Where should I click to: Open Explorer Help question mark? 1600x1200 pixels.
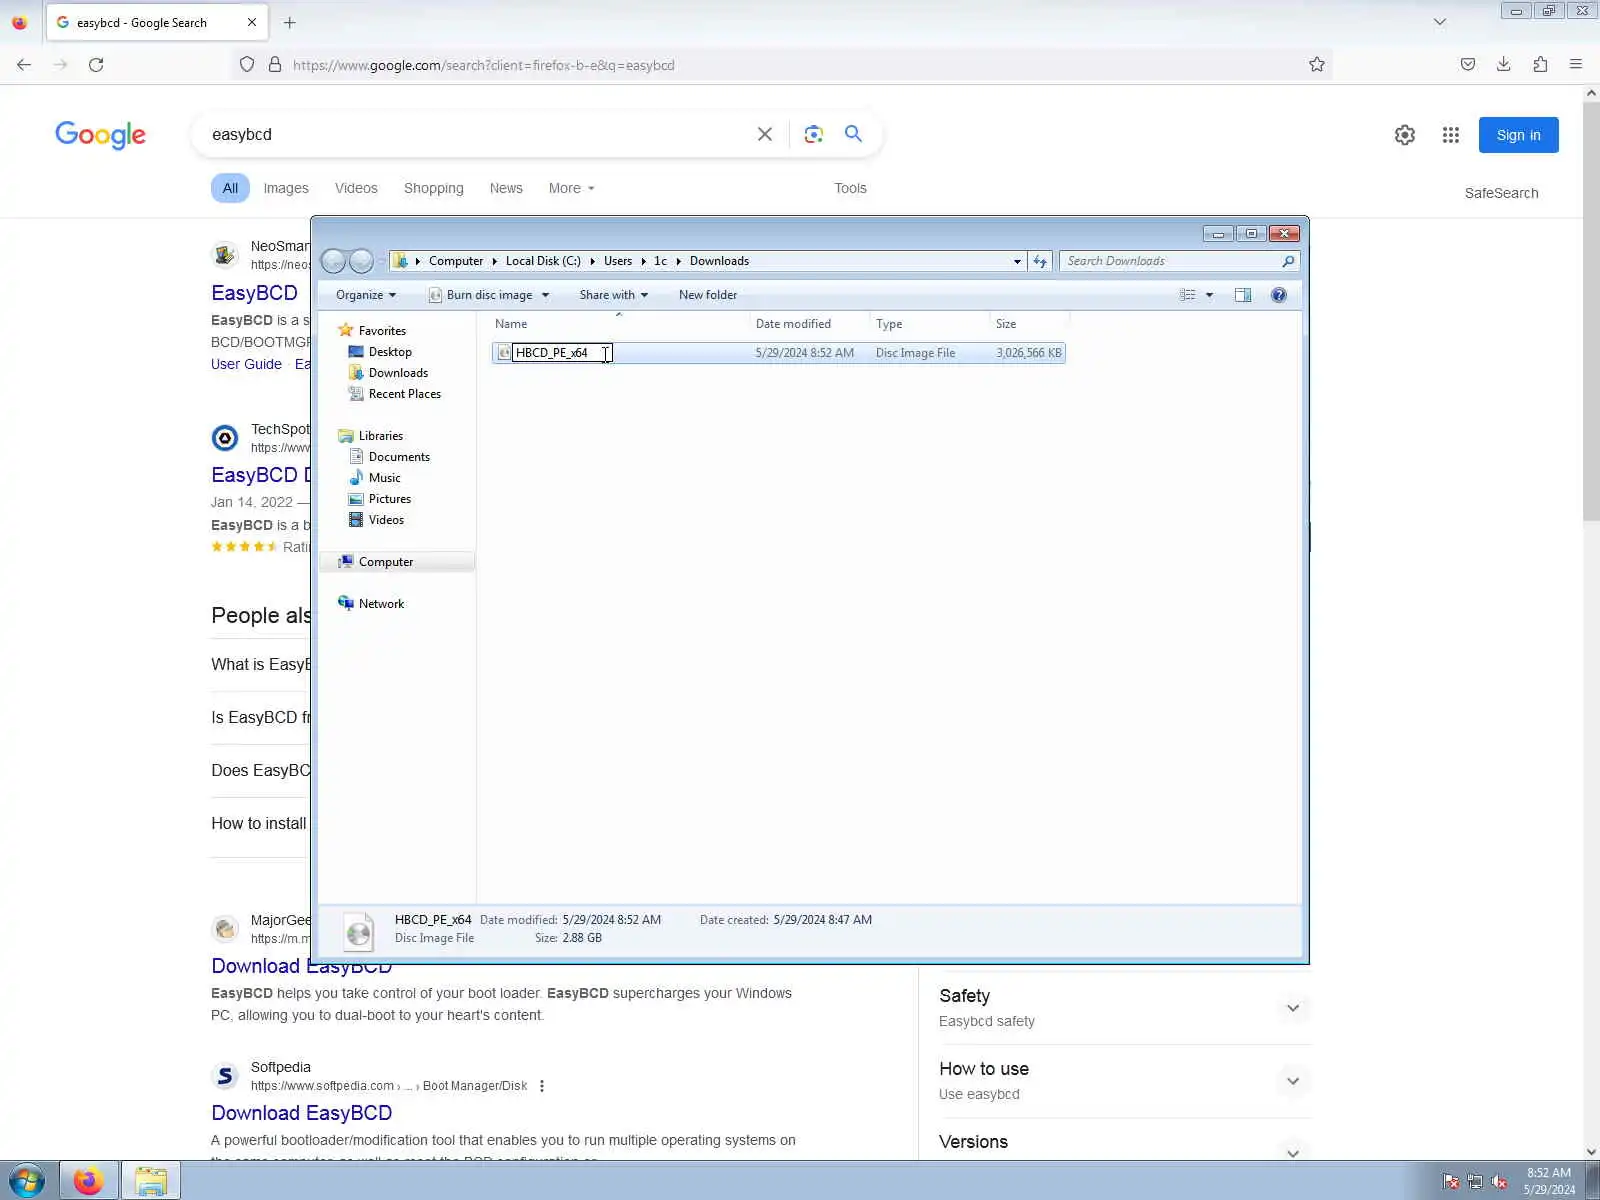coord(1279,295)
